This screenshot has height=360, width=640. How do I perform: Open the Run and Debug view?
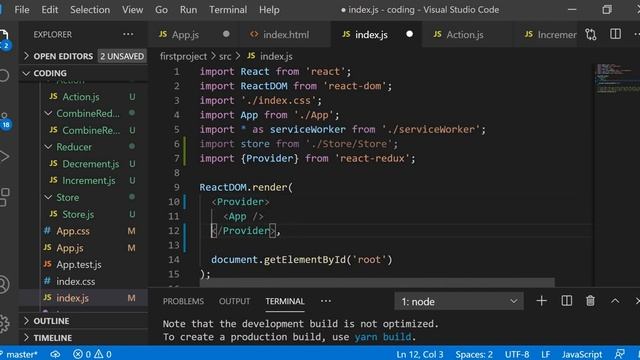(4, 156)
